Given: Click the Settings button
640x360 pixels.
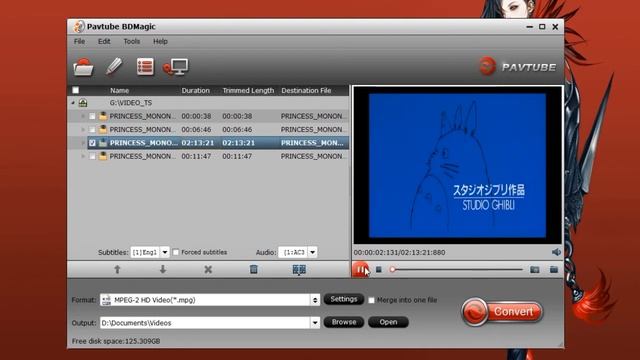Looking at the screenshot, I should [x=344, y=299].
